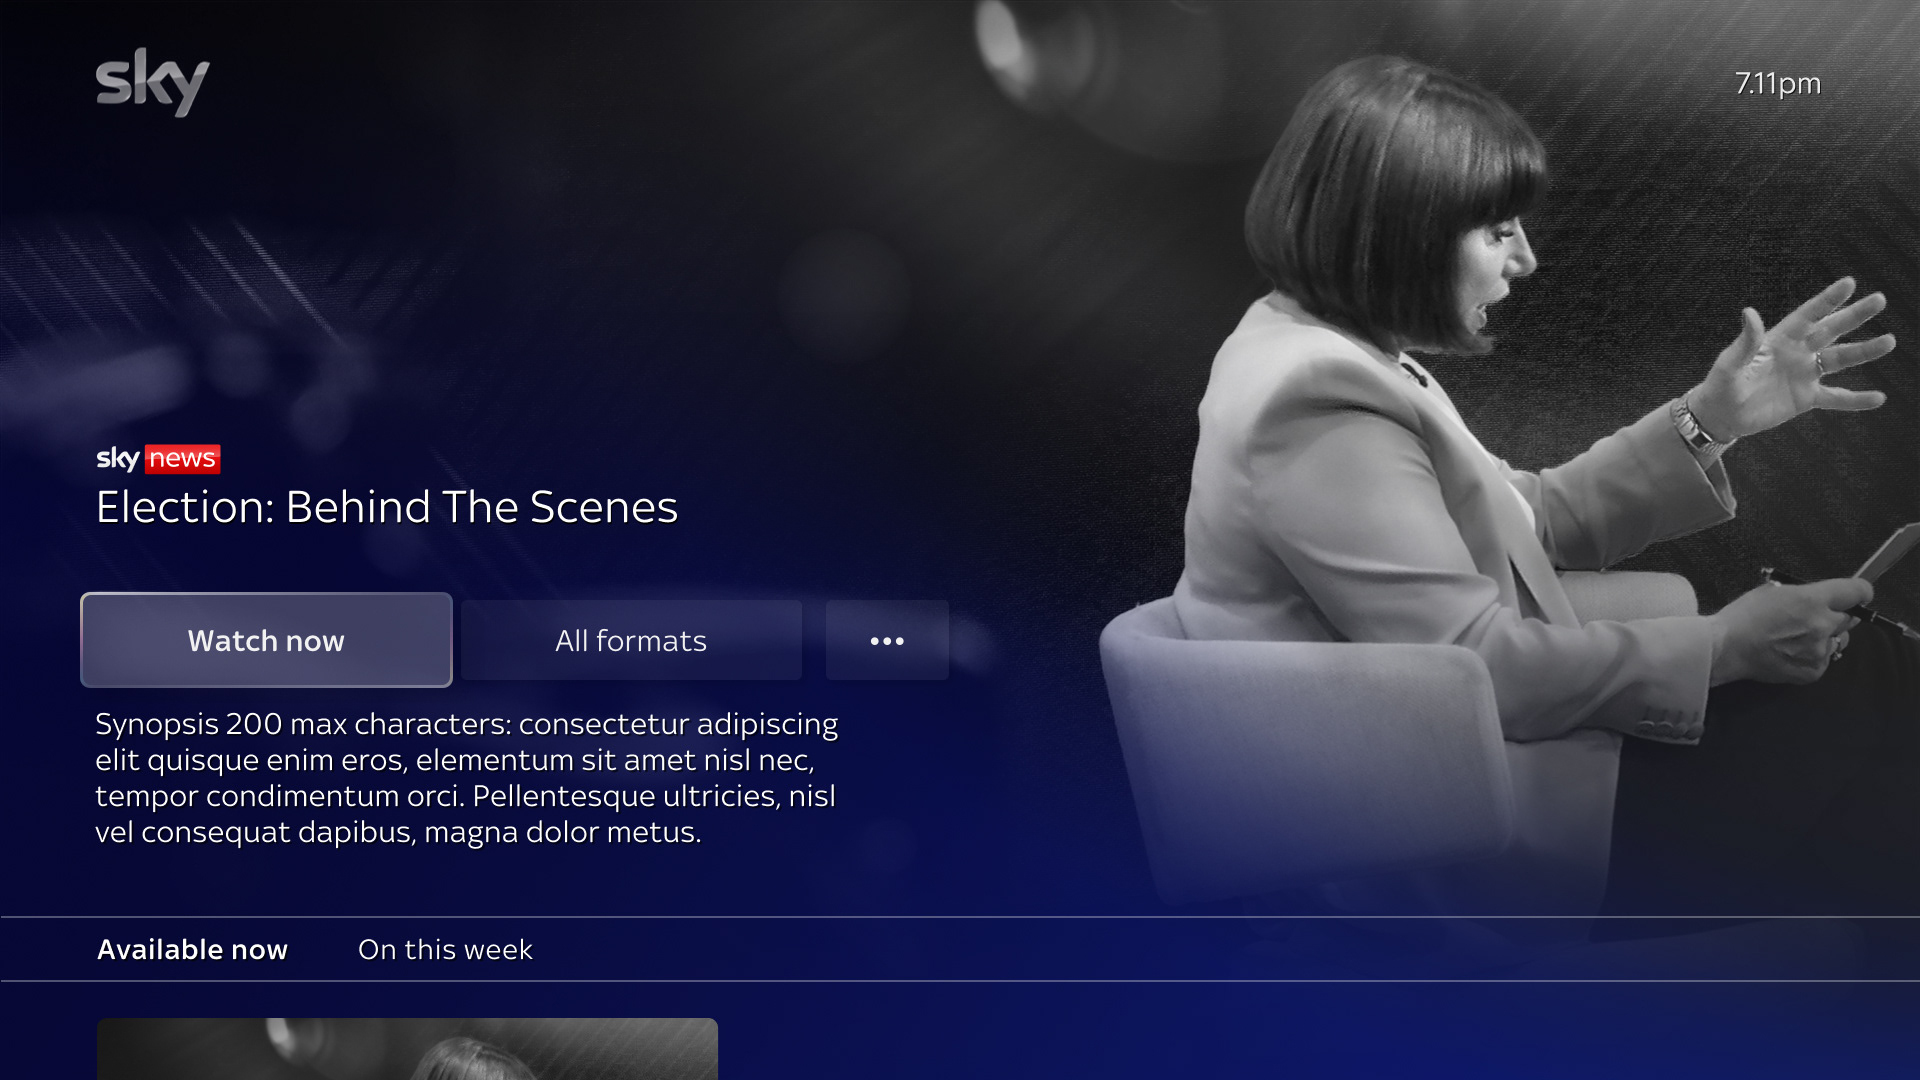Viewport: 1920px width, 1080px height.
Task: Select the episode thumbnail below Available now
Action: 407,1049
